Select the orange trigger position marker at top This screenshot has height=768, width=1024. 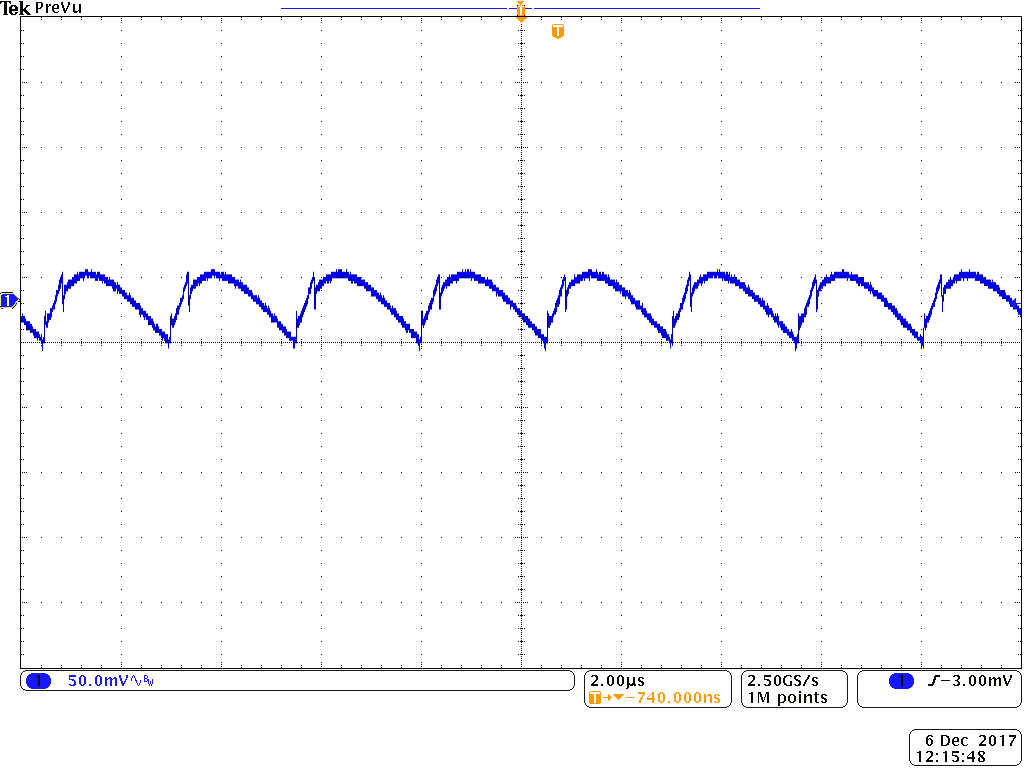point(521,9)
